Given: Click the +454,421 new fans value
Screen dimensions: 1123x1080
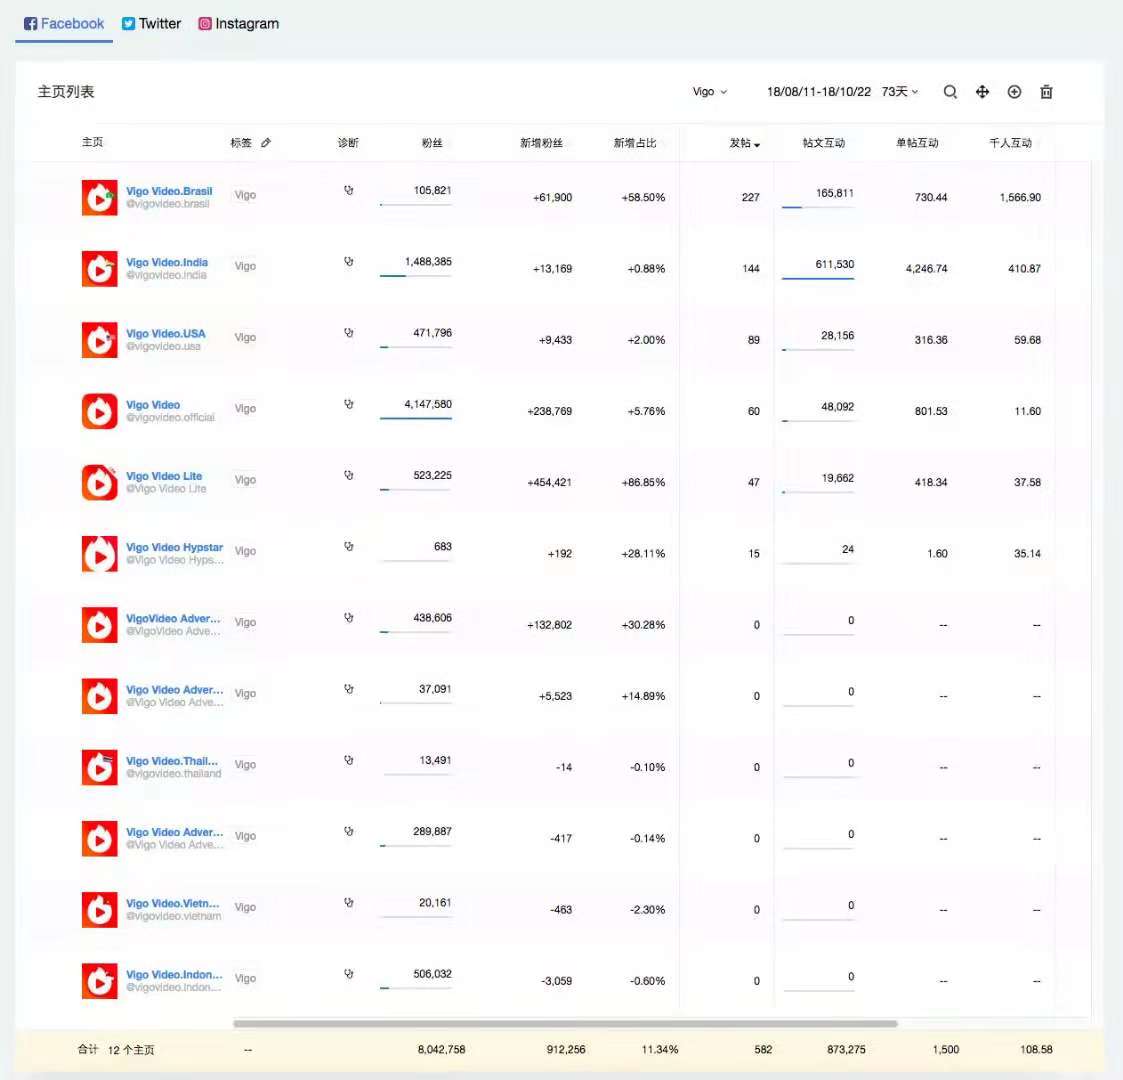Looking at the screenshot, I should coord(549,482).
